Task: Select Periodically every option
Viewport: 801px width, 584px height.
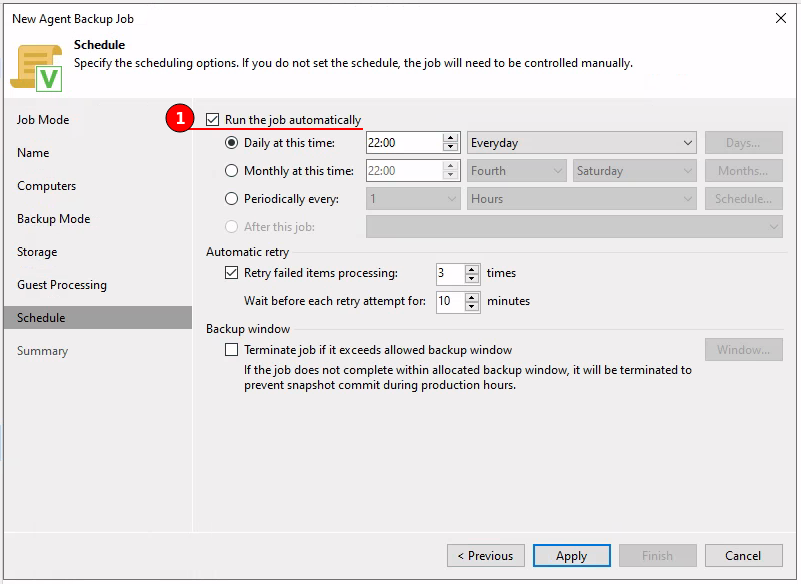Action: click(x=231, y=199)
